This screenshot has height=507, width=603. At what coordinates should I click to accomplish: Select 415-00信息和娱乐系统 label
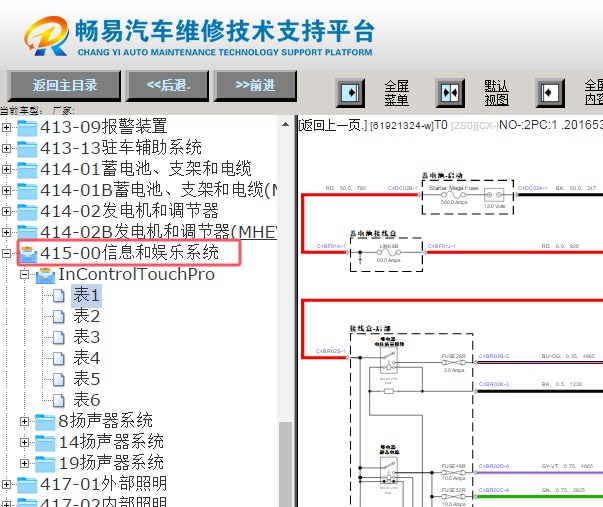[x=130, y=253]
